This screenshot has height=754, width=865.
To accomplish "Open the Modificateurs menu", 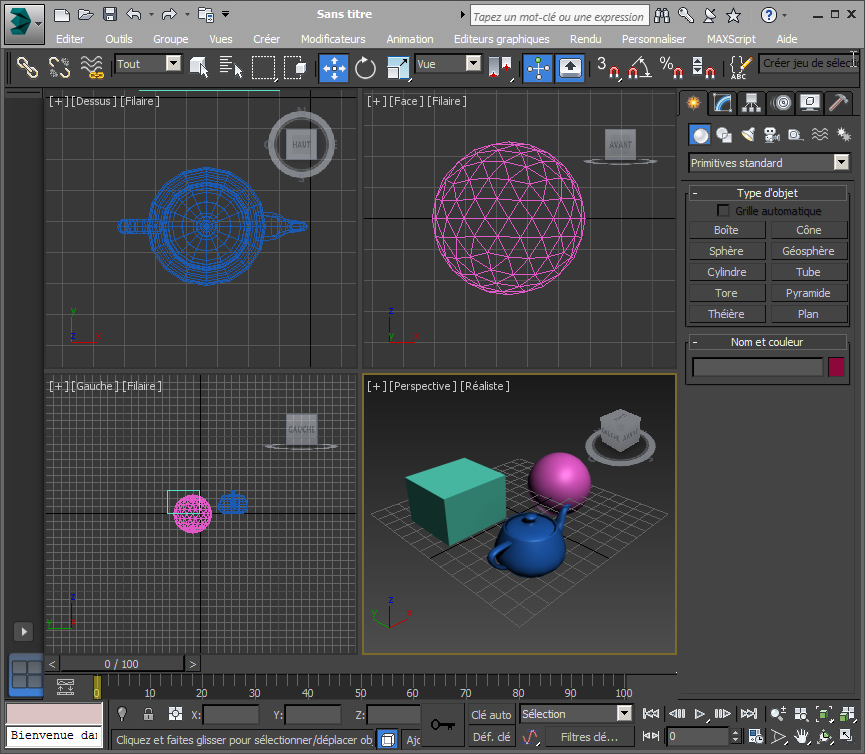I will [x=333, y=39].
